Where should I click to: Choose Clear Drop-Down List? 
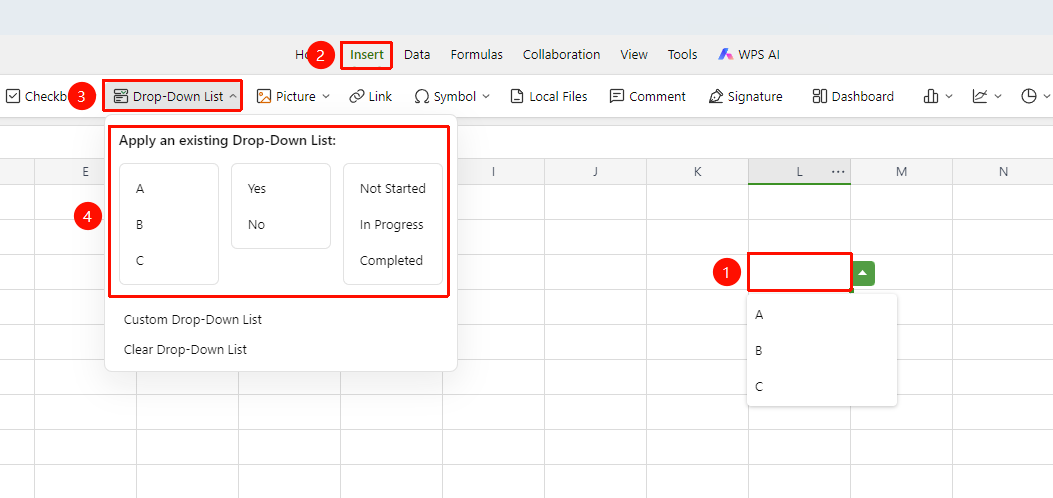[x=185, y=350]
